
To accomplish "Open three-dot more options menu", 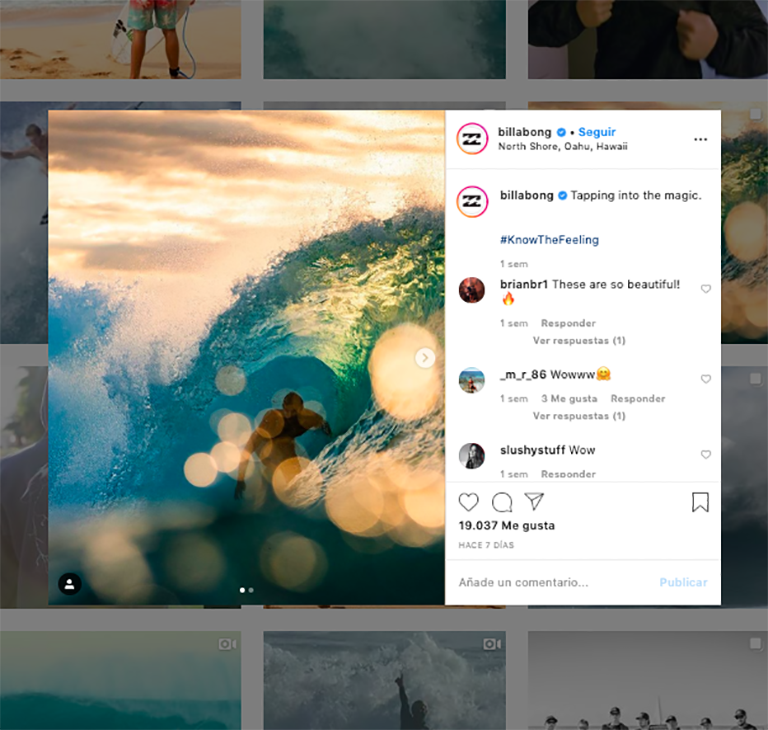I will (x=700, y=139).
